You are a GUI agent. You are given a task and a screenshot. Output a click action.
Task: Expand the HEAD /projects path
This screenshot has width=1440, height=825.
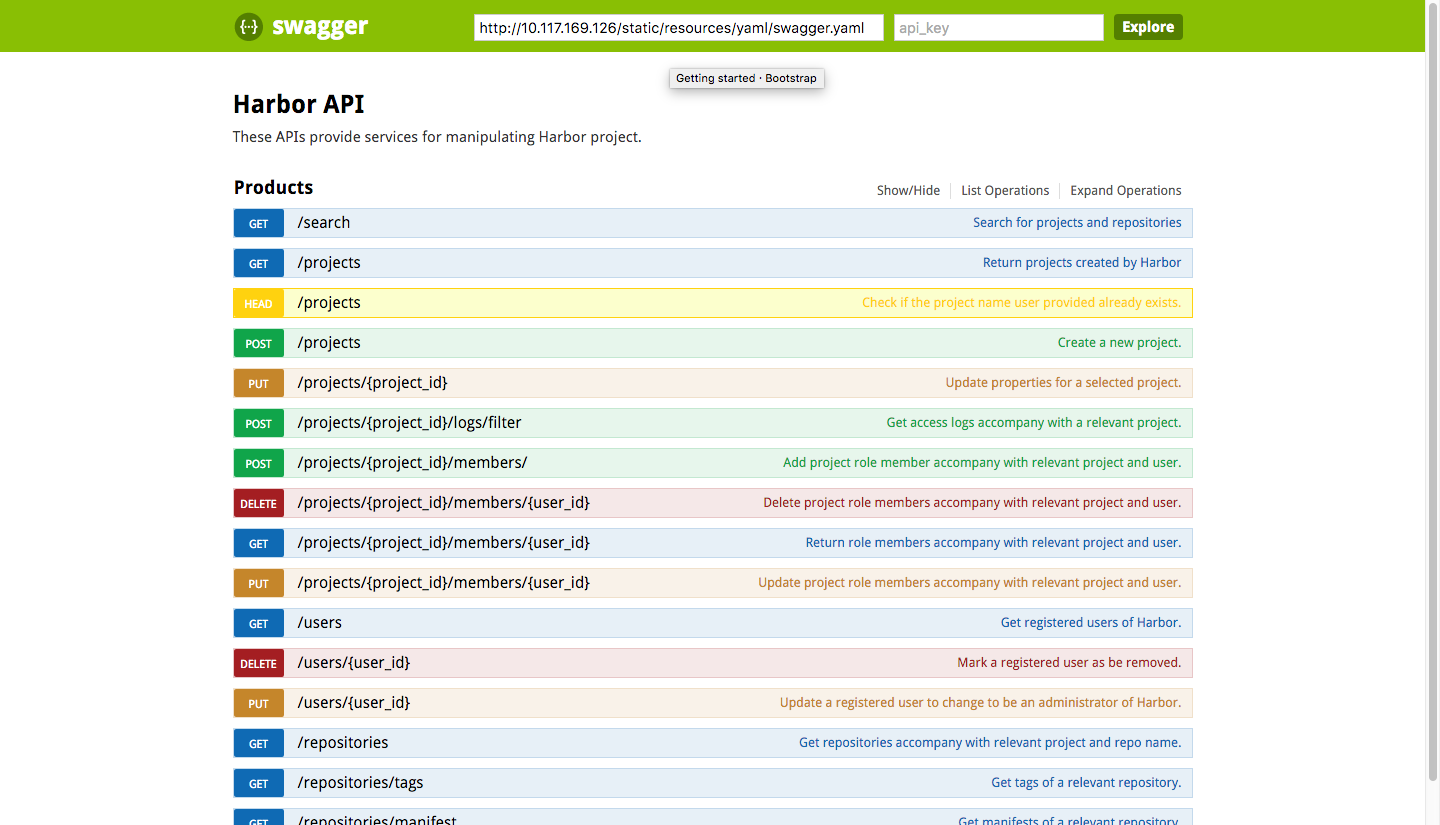pyautogui.click(x=329, y=303)
